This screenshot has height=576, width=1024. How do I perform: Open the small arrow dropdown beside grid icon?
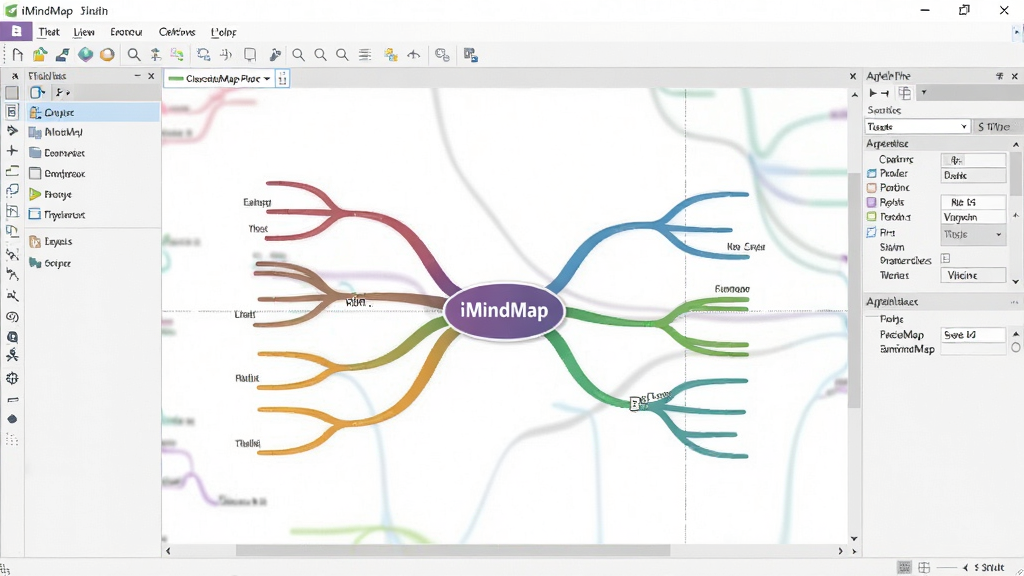[923, 93]
